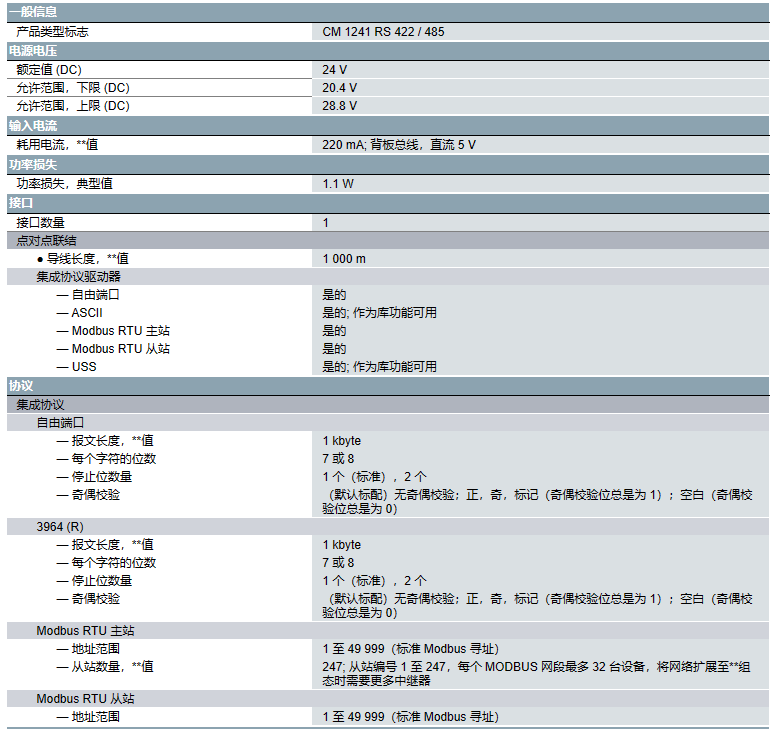This screenshot has height=729, width=772.
Task: Click the '24 V' value
Action: [x=334, y=70]
